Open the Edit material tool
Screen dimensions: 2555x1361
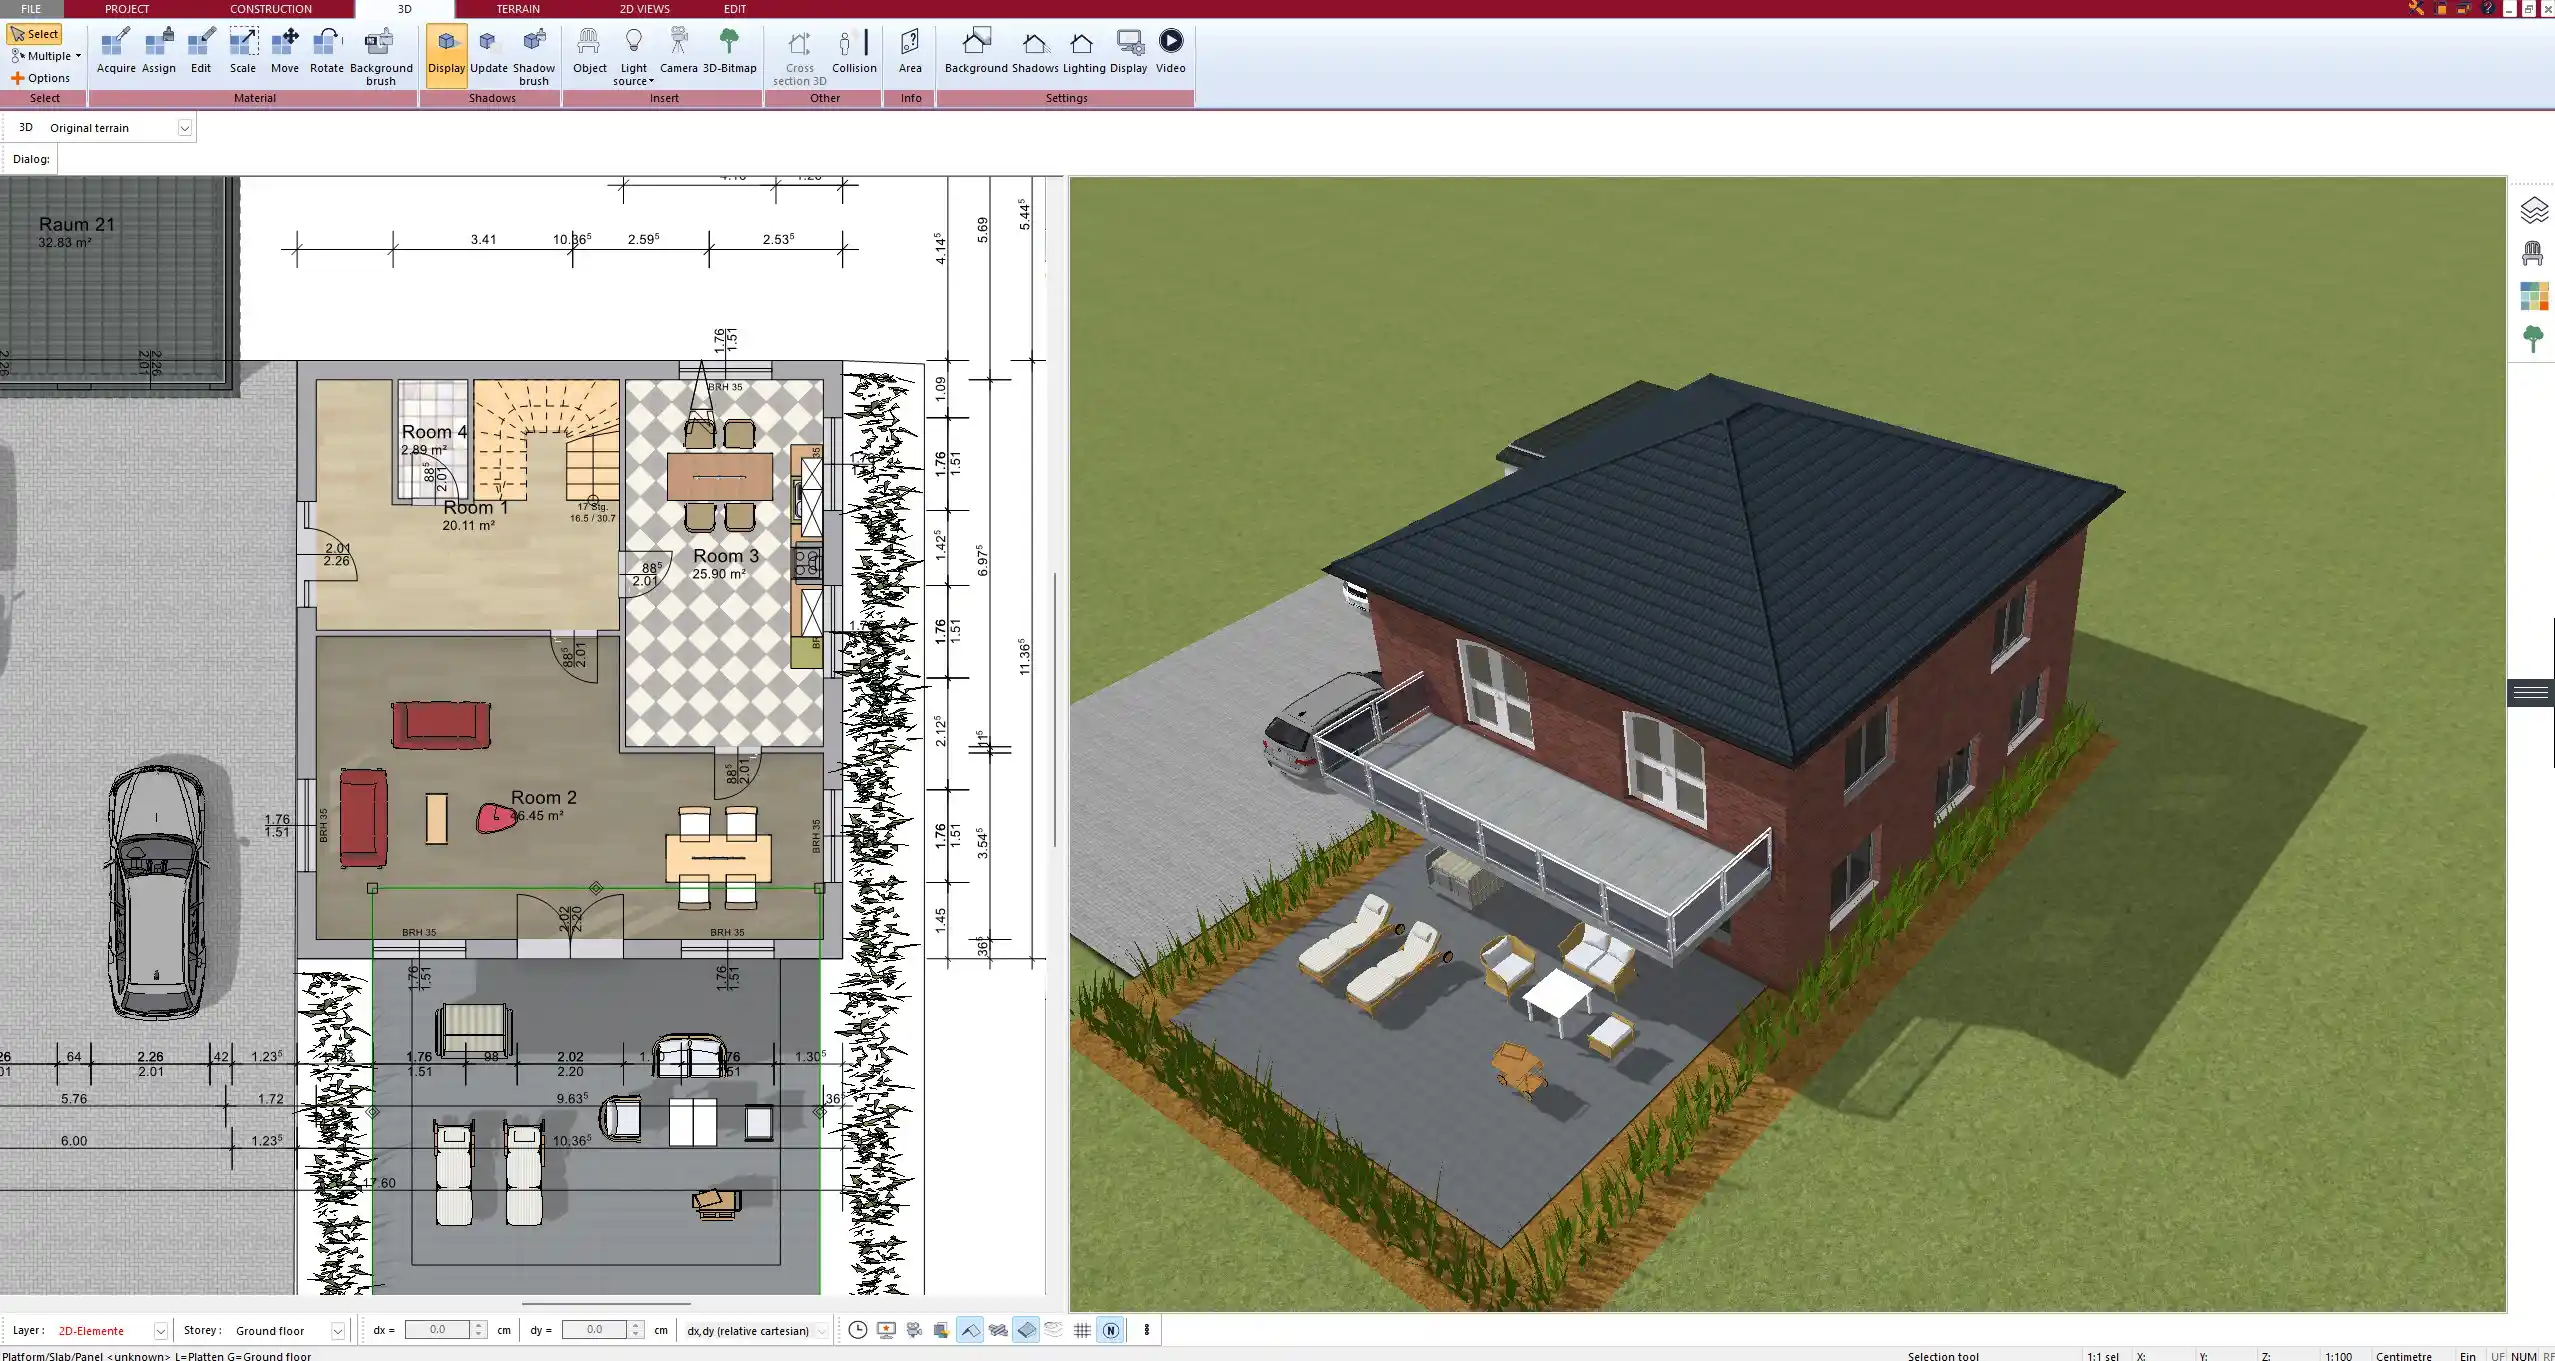[x=201, y=52]
